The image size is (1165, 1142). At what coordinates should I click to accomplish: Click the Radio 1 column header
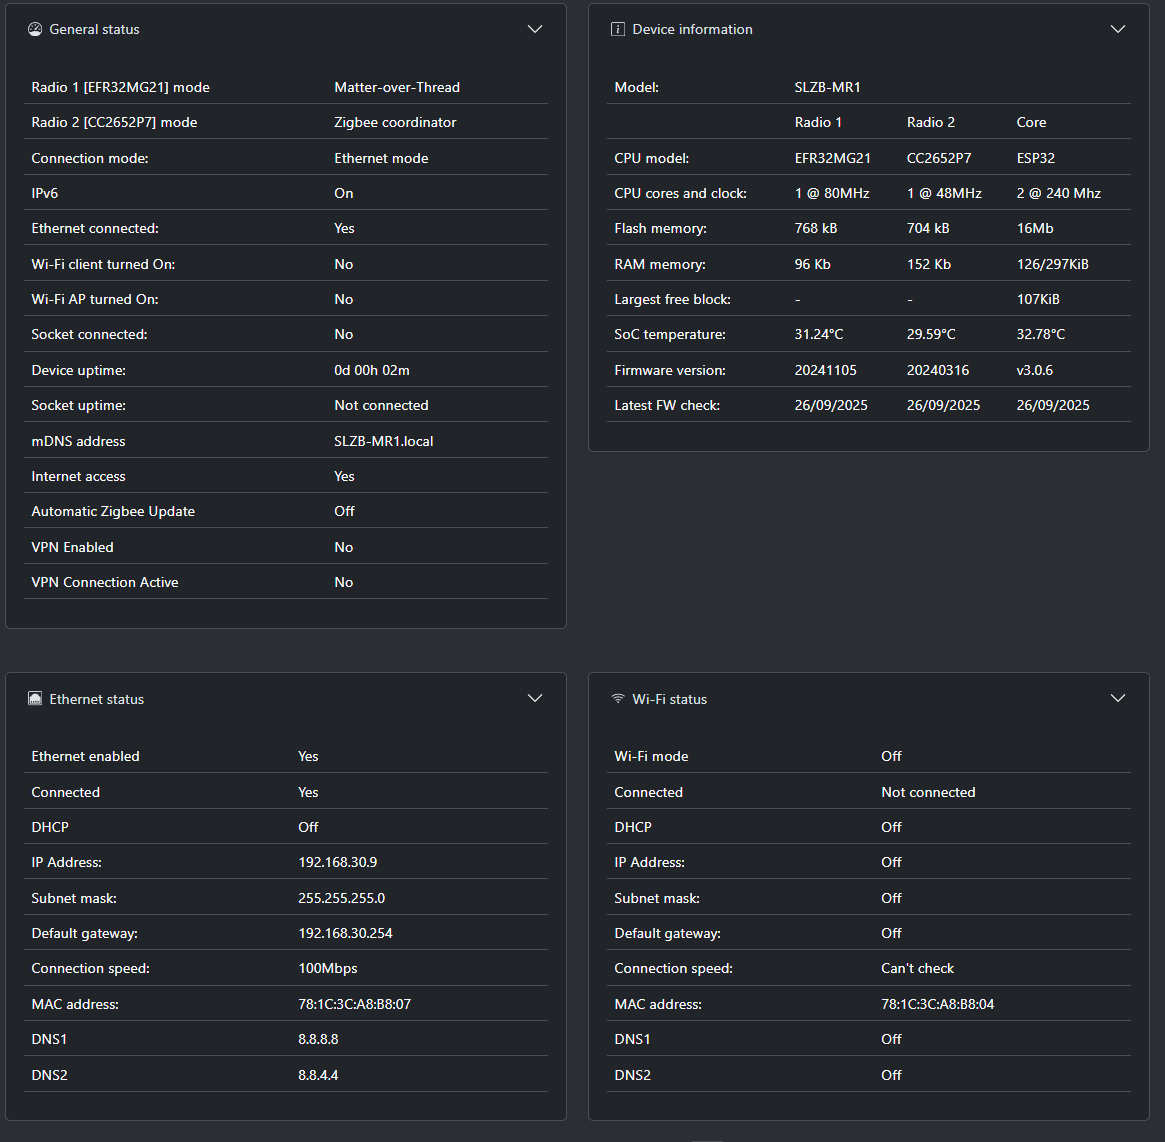click(x=818, y=122)
